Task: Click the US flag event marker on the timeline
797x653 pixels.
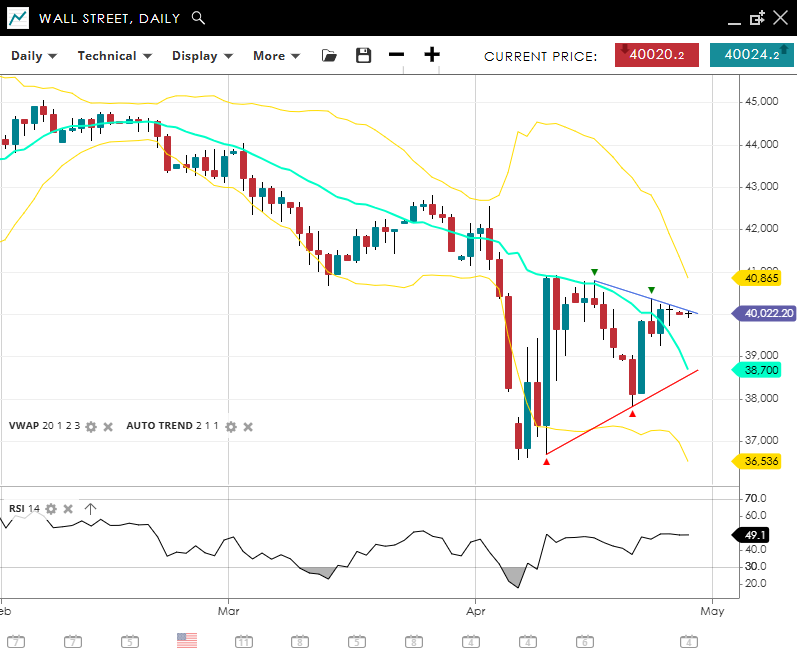Action: pos(187,640)
